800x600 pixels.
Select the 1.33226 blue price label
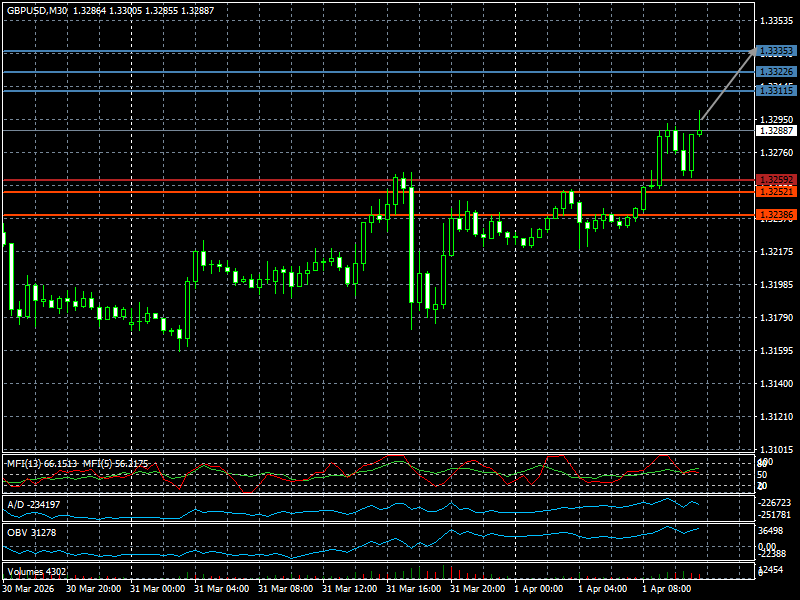776,72
